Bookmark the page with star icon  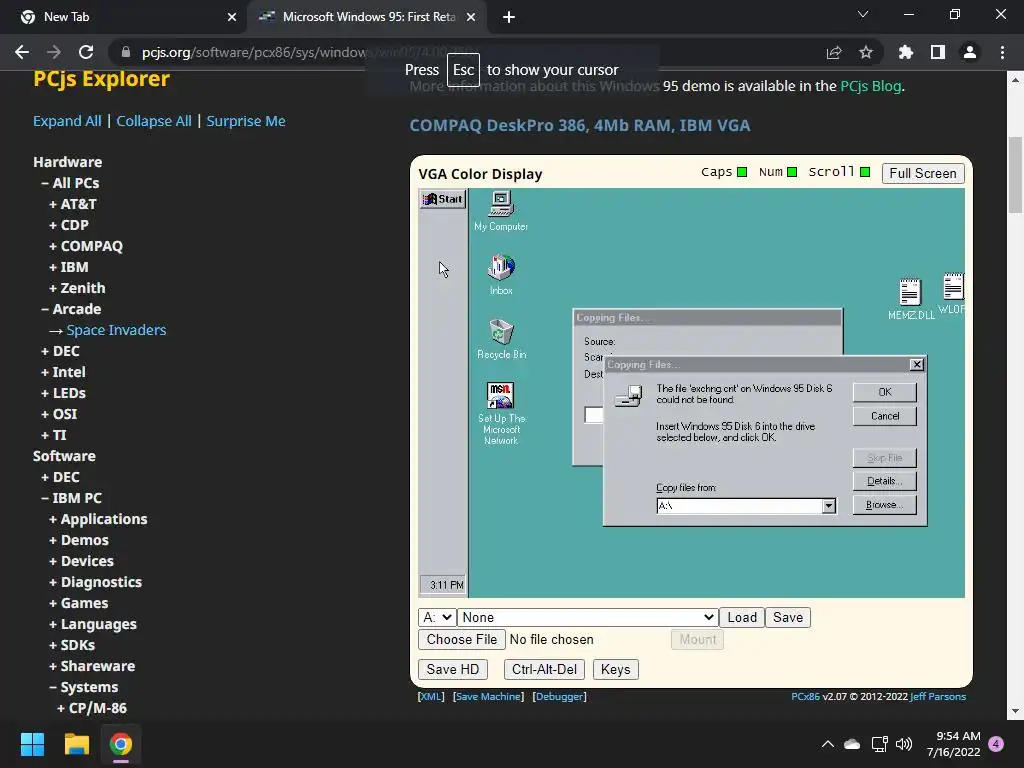pos(866,52)
